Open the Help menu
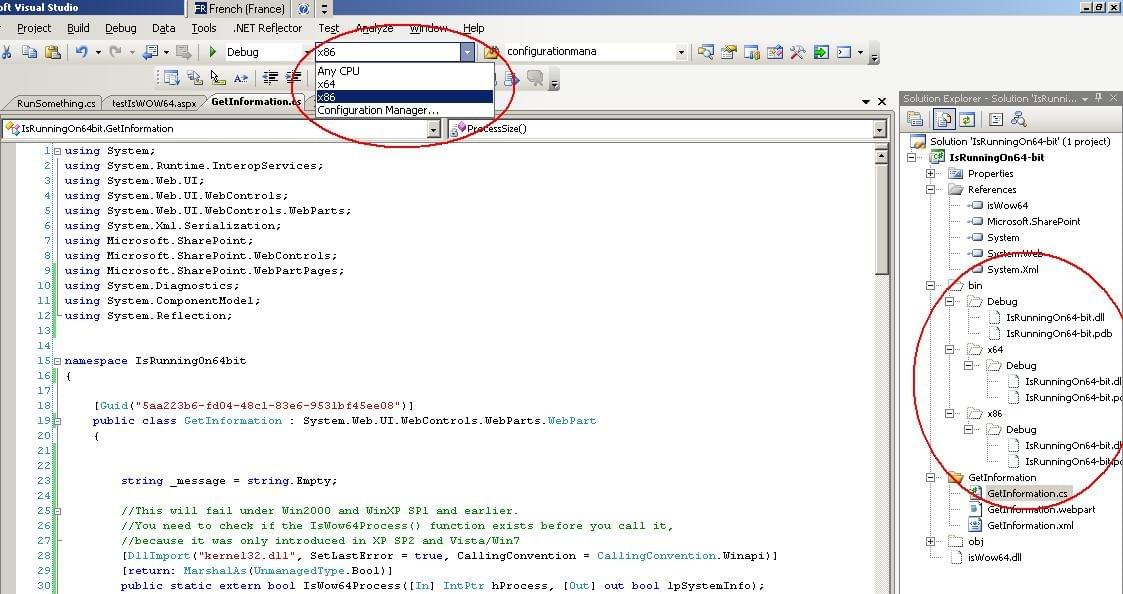 [473, 28]
